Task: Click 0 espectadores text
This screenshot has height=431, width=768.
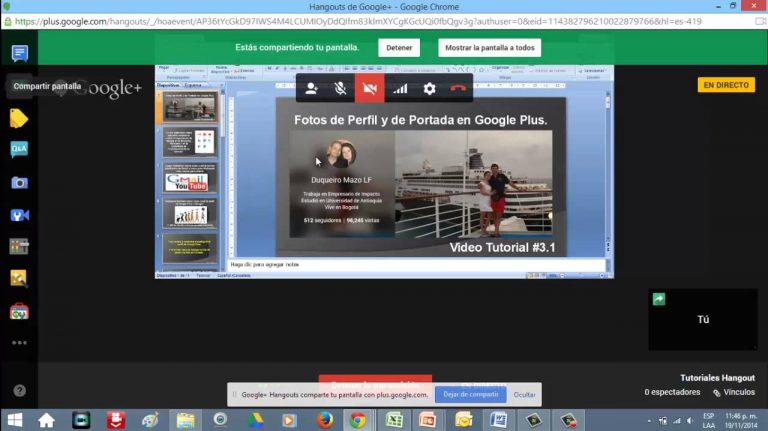Action: [x=672, y=392]
